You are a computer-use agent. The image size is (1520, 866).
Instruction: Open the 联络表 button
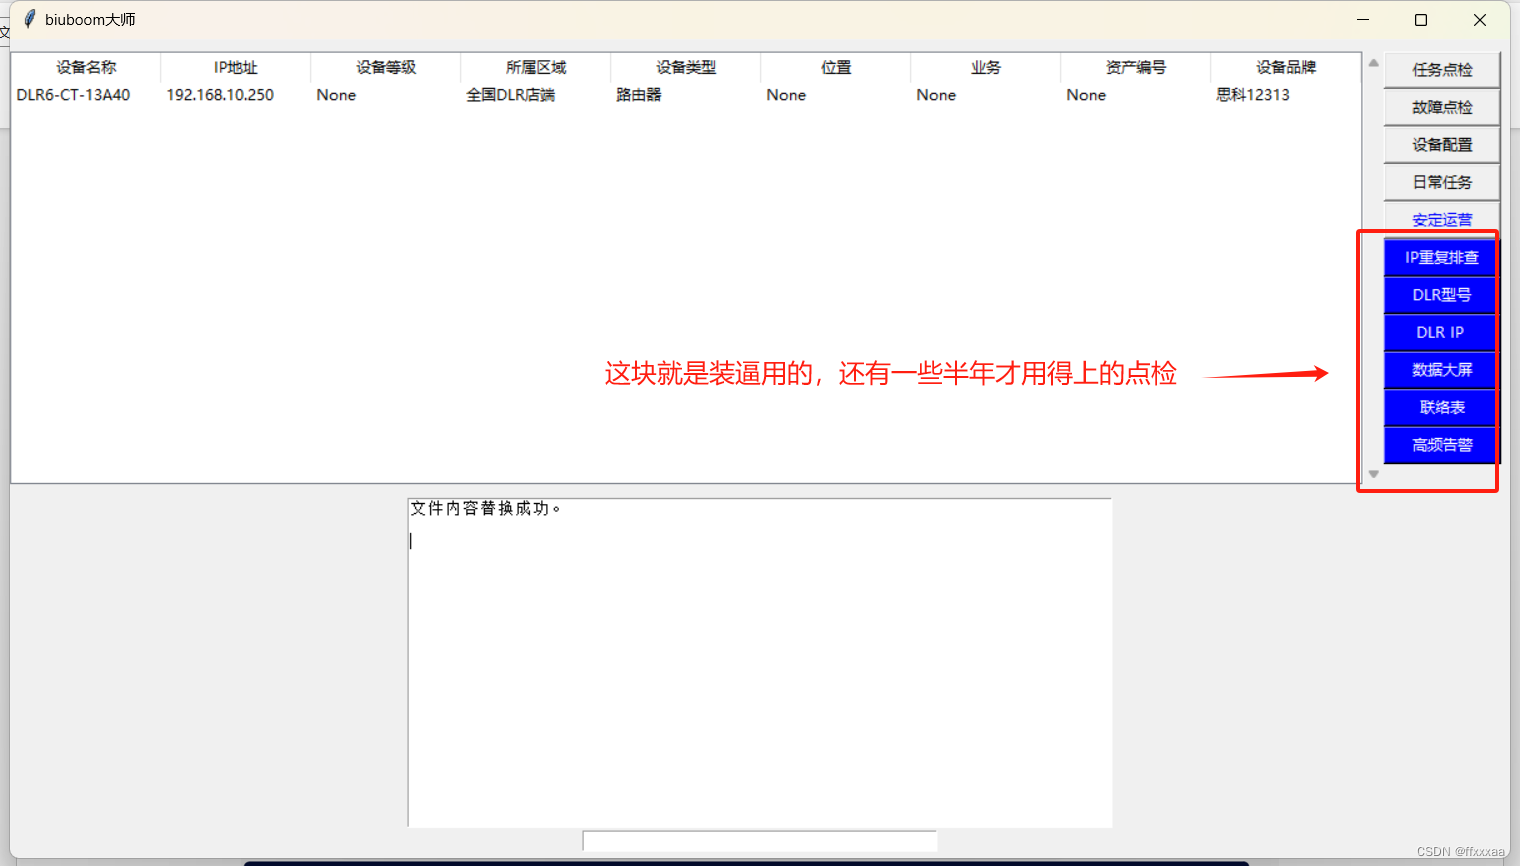tap(1441, 407)
